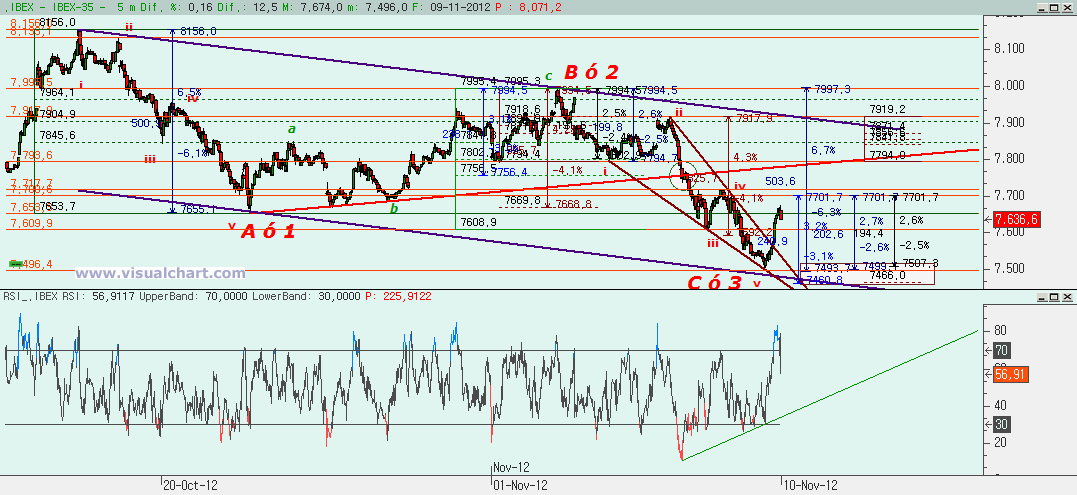
Task: Click the 40 level on RSI axis
Action: pos(1000,404)
